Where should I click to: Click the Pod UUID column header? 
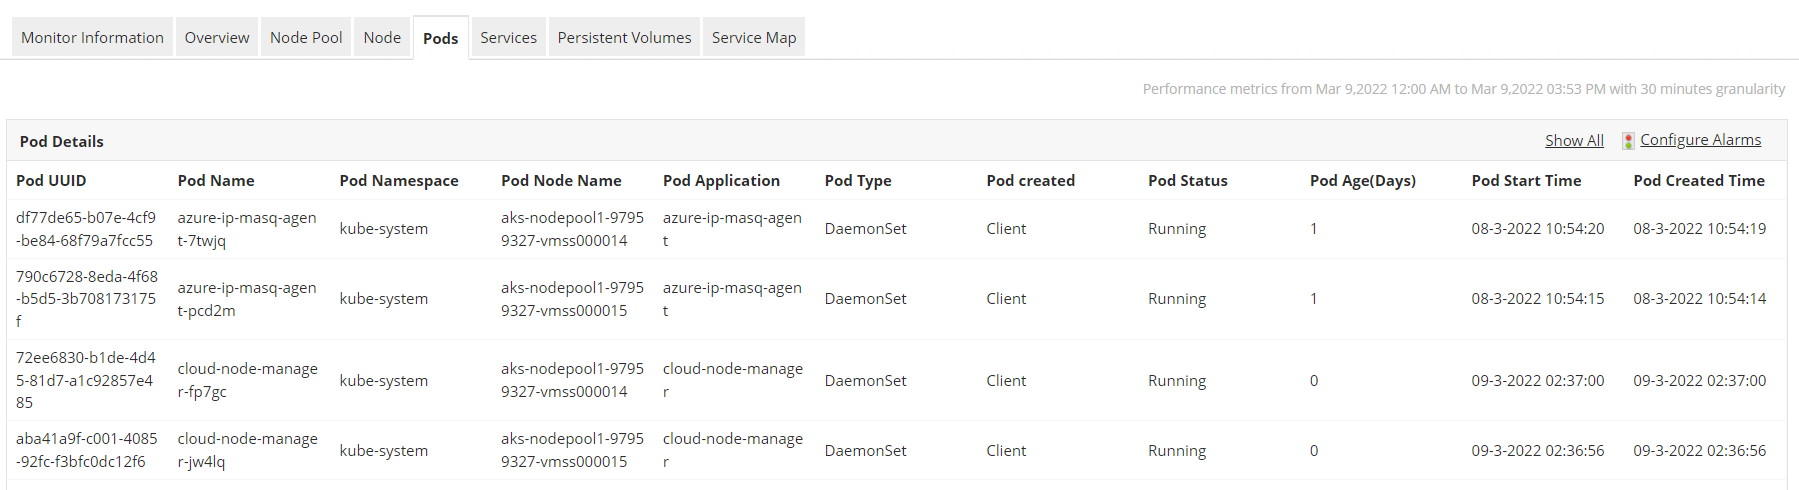[x=51, y=181]
